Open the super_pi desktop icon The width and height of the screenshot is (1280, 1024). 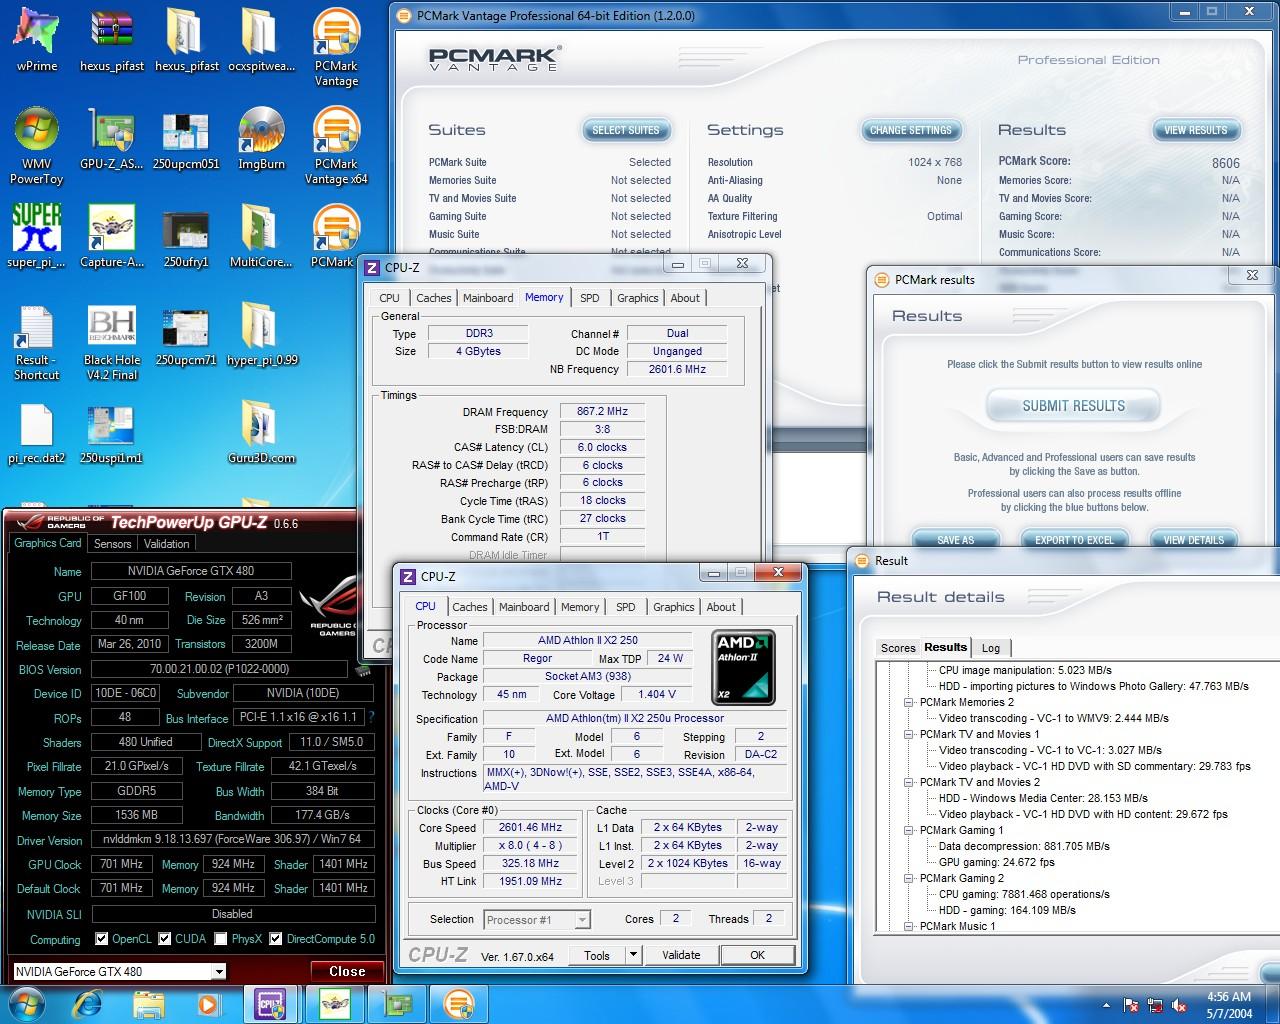pyautogui.click(x=37, y=236)
